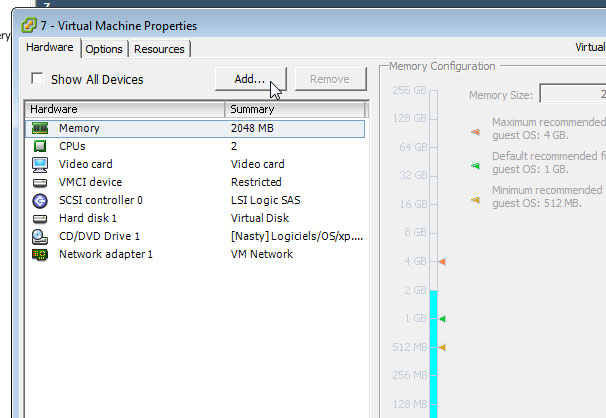The image size is (606, 418).
Task: Click red arrow icon beside Maximum recommended text
Action: (x=475, y=132)
